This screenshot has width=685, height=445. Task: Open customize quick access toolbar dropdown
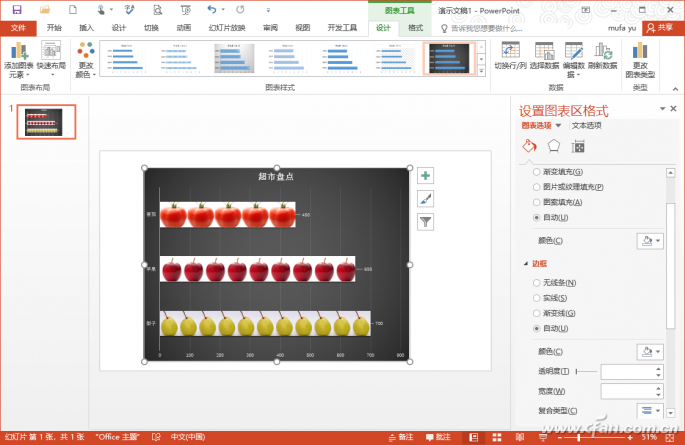point(268,10)
